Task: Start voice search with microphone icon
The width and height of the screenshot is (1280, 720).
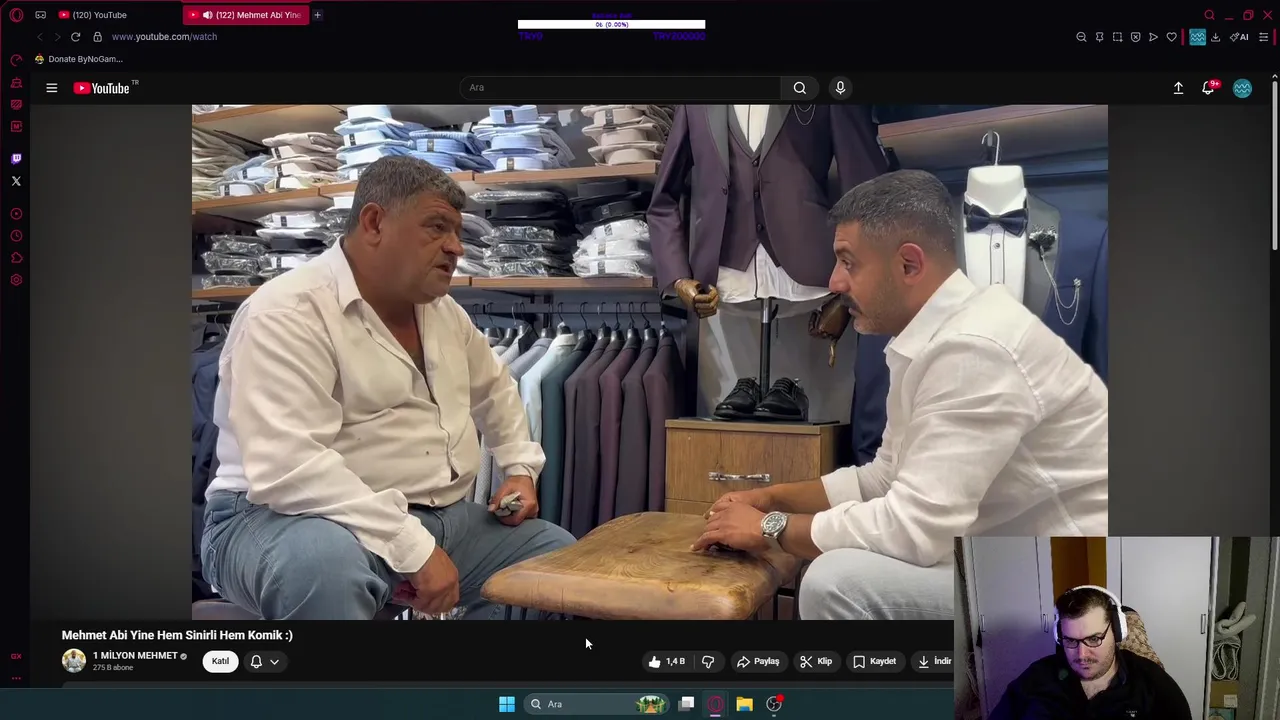Action: click(840, 88)
